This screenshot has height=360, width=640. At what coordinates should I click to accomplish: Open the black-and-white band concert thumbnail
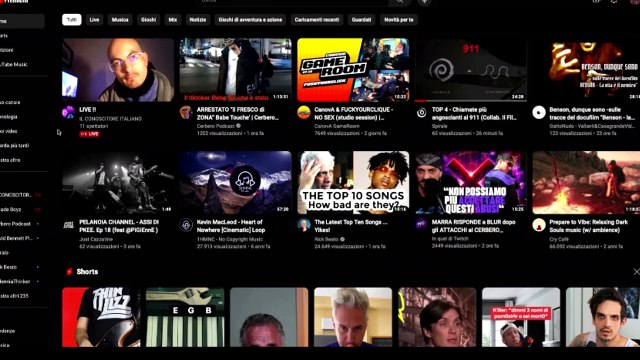pos(118,182)
